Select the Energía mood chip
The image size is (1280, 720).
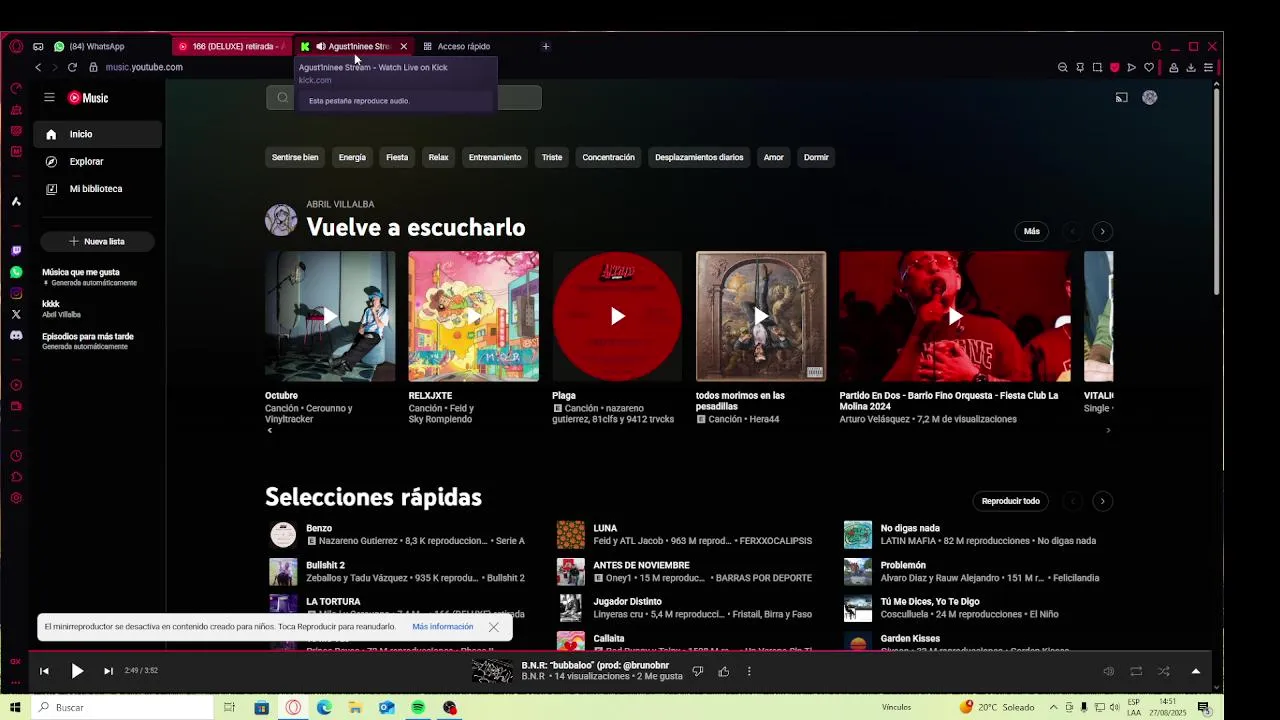[352, 157]
